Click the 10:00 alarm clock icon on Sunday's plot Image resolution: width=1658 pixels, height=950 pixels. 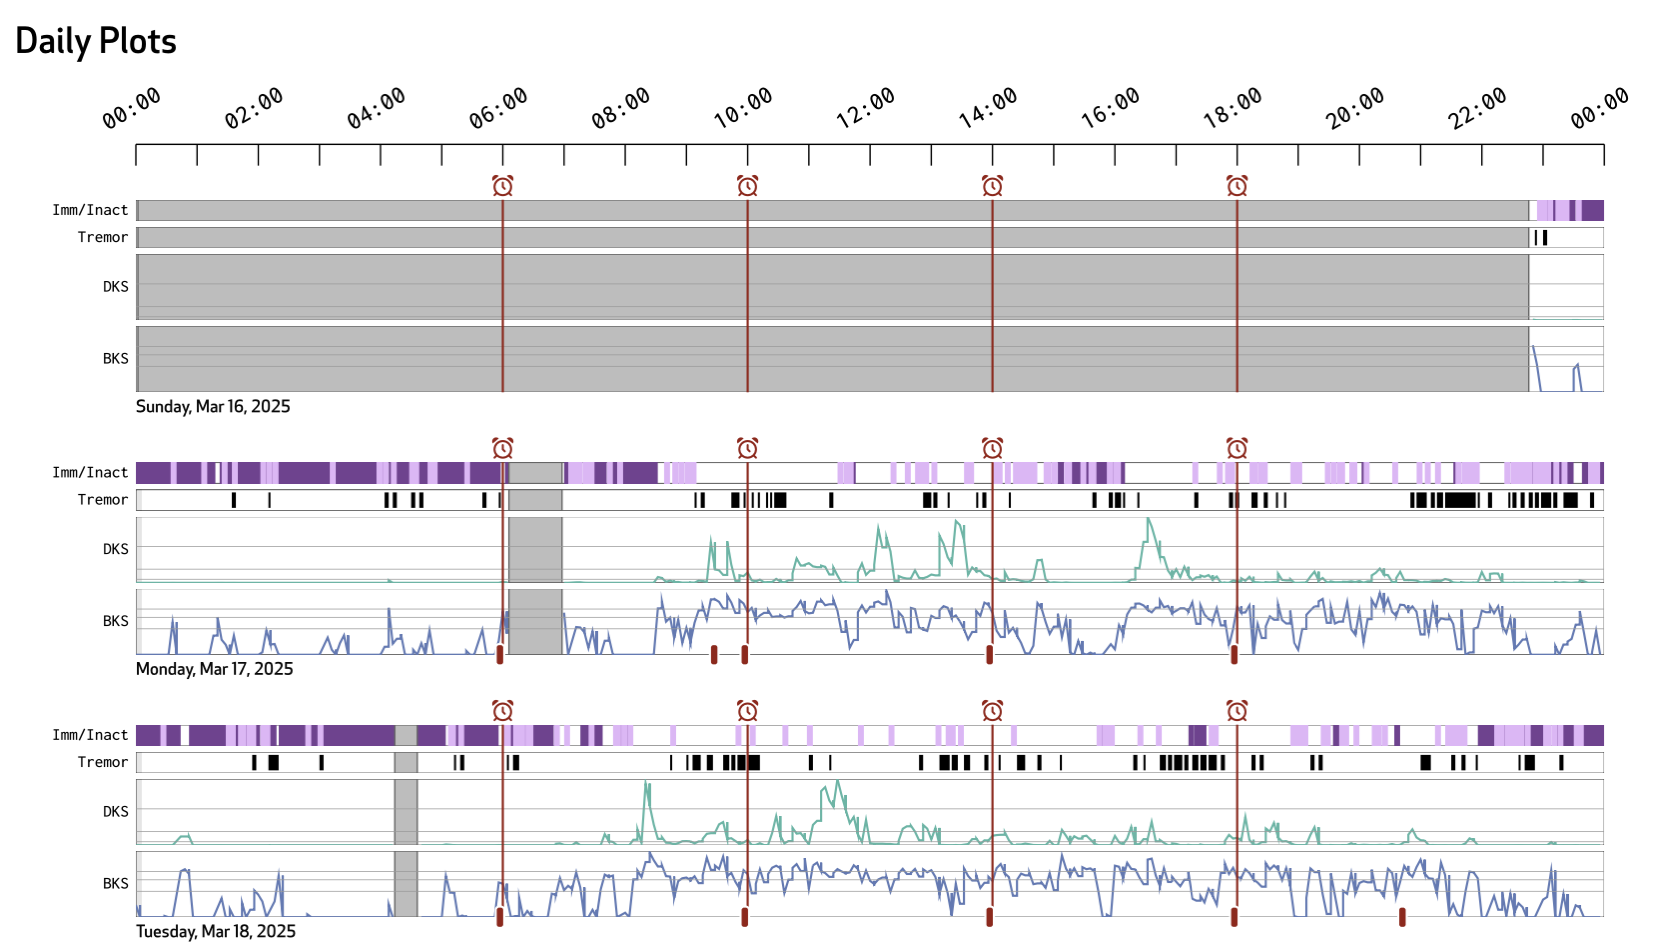tap(747, 186)
